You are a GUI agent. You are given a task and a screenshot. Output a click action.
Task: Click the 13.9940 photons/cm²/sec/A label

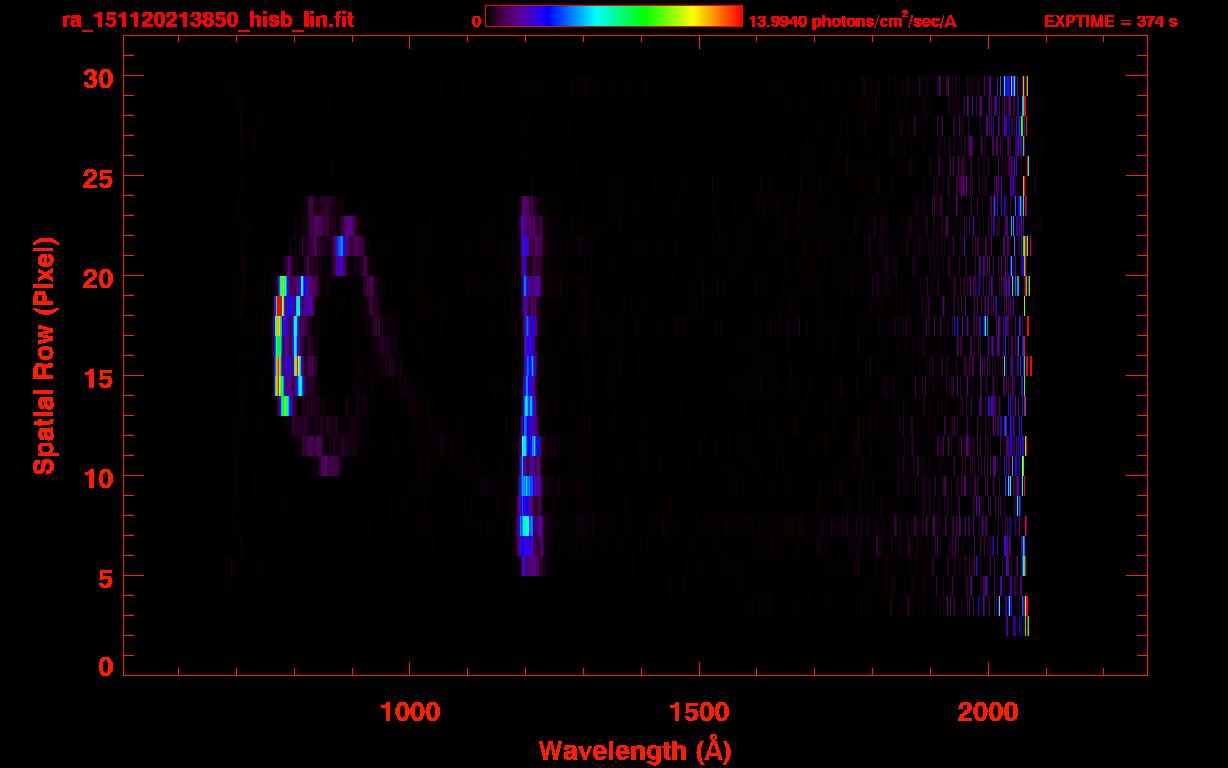(x=852, y=21)
